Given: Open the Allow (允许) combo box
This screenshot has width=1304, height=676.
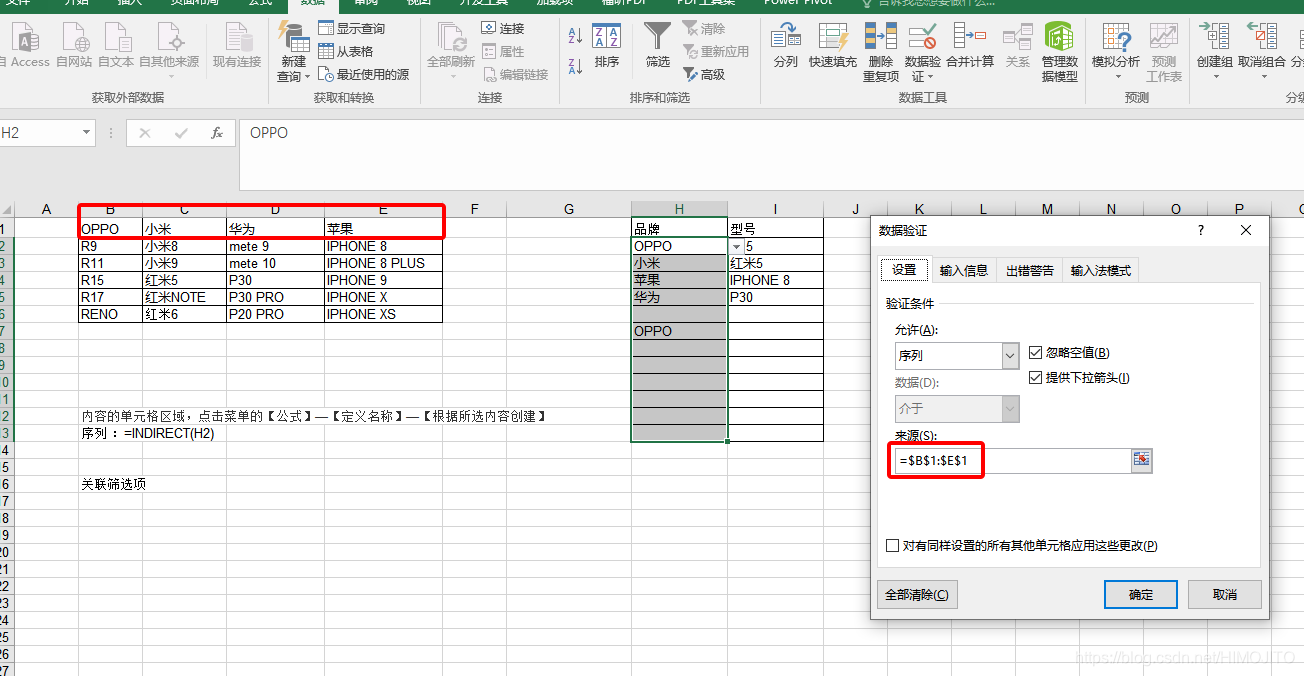Looking at the screenshot, I should coord(957,356).
